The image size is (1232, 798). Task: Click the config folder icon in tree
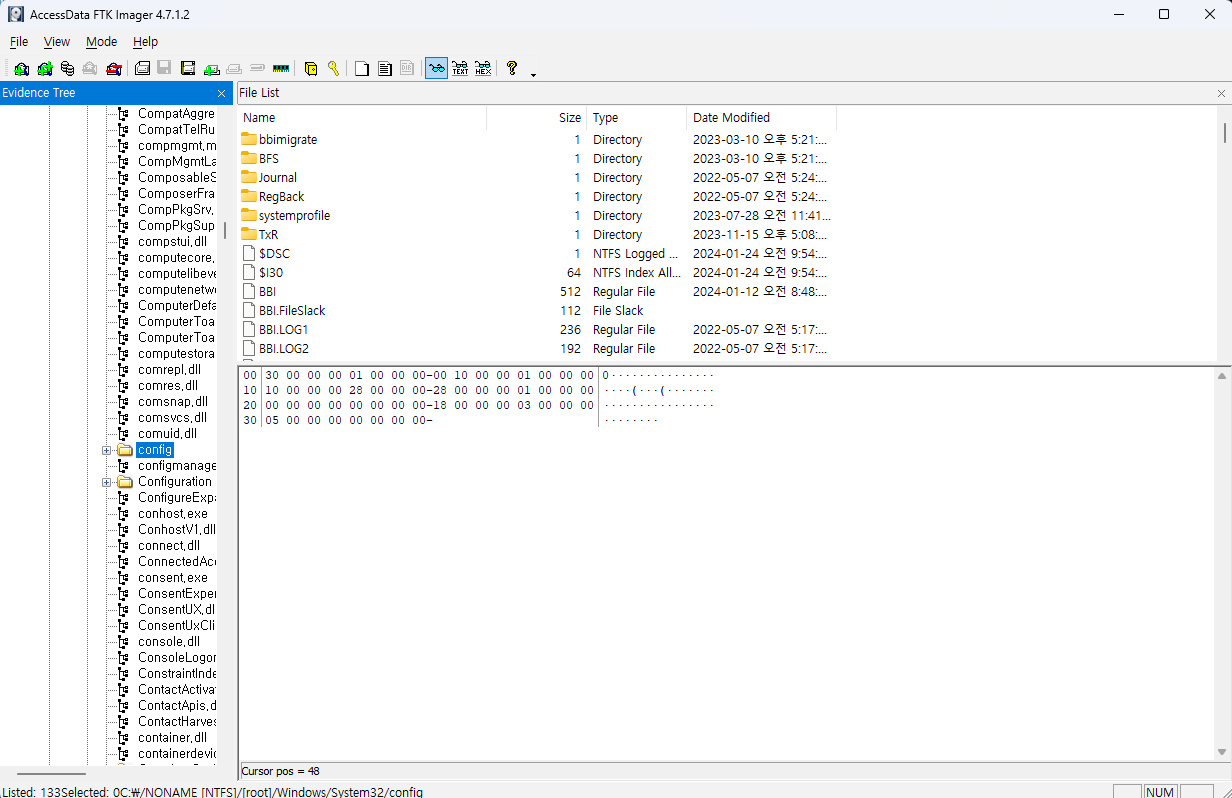[125, 450]
